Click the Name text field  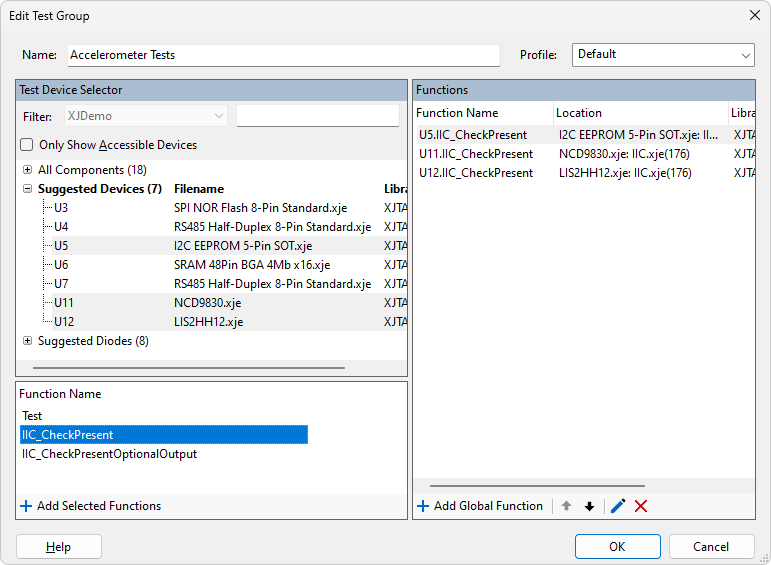coord(283,56)
